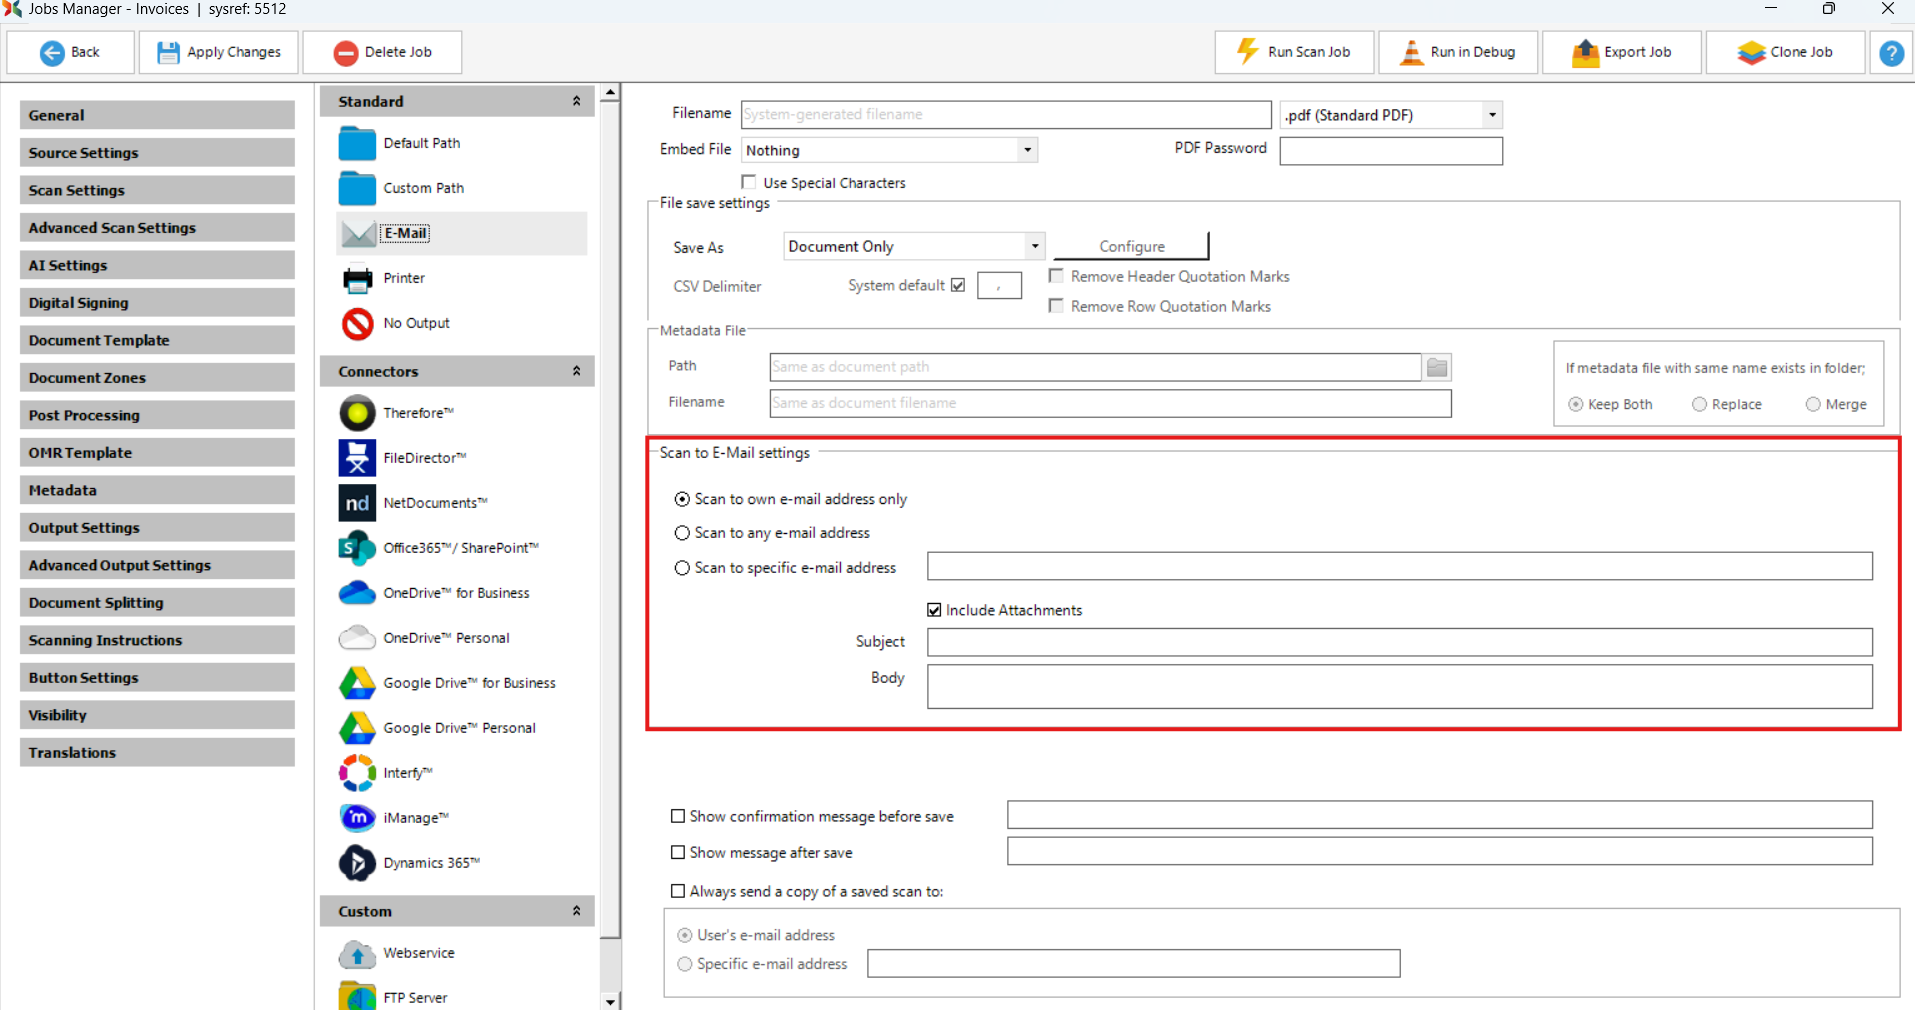Screen dimensions: 1915x1010
Task: Select the Printer output icon
Action: (357, 278)
